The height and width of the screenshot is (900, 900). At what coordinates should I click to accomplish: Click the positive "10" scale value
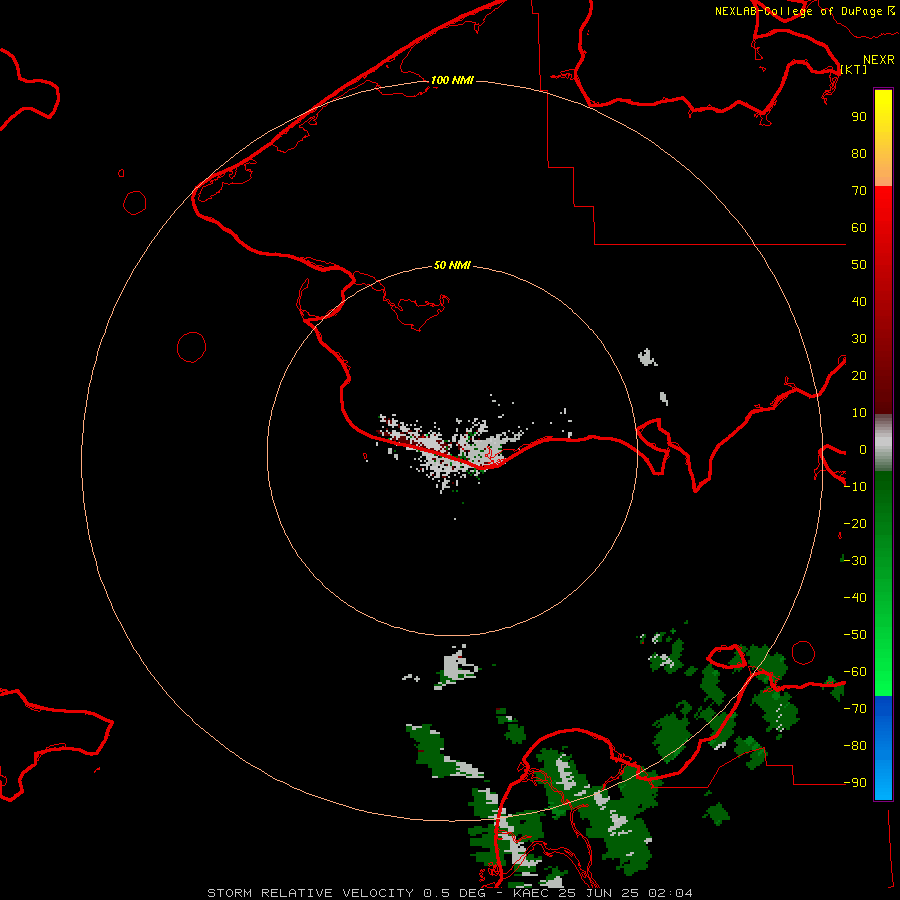[x=859, y=413]
